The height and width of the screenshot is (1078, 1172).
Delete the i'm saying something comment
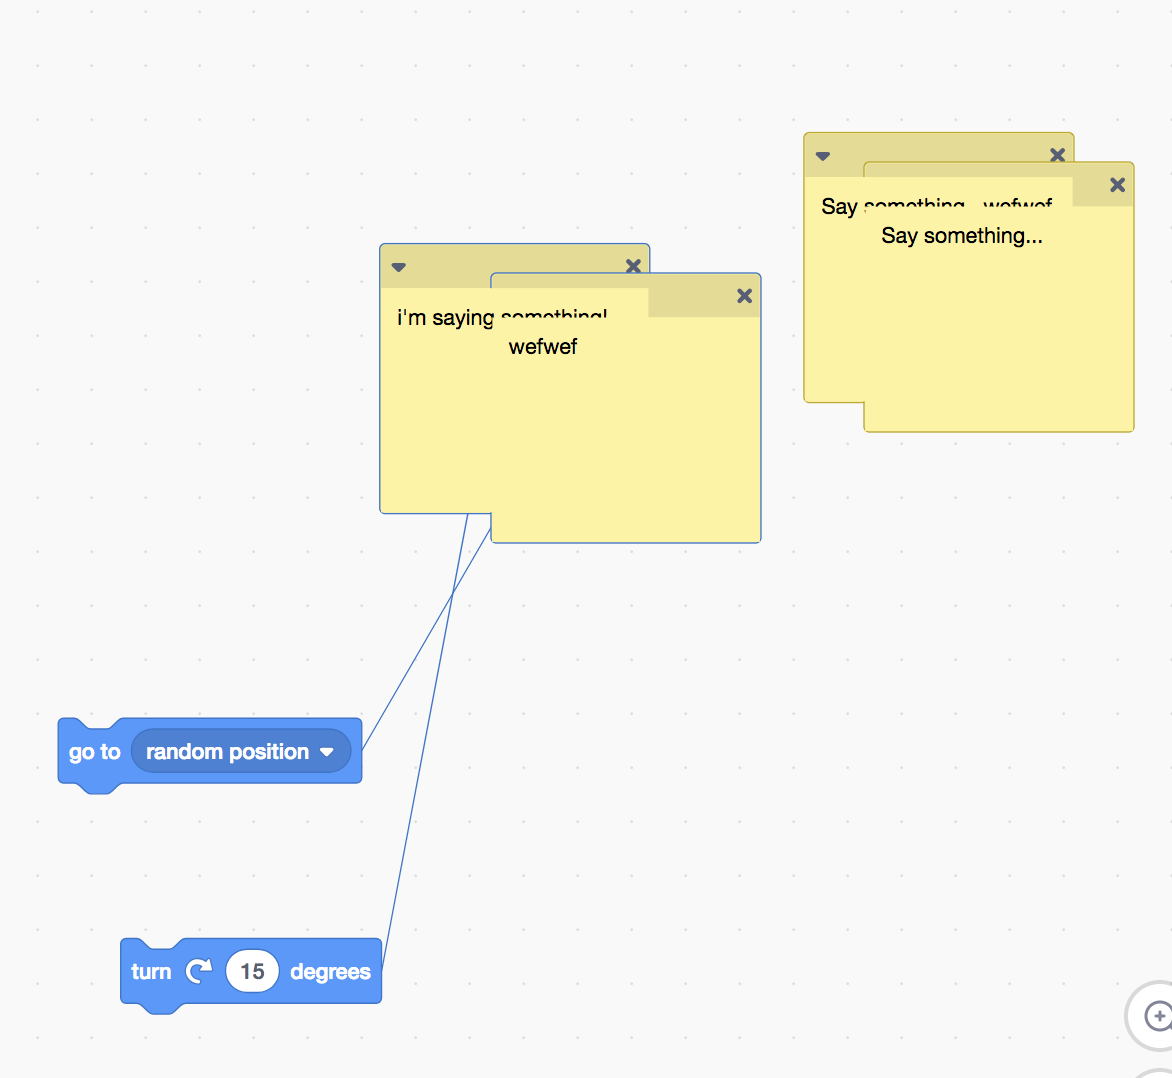[633, 265]
